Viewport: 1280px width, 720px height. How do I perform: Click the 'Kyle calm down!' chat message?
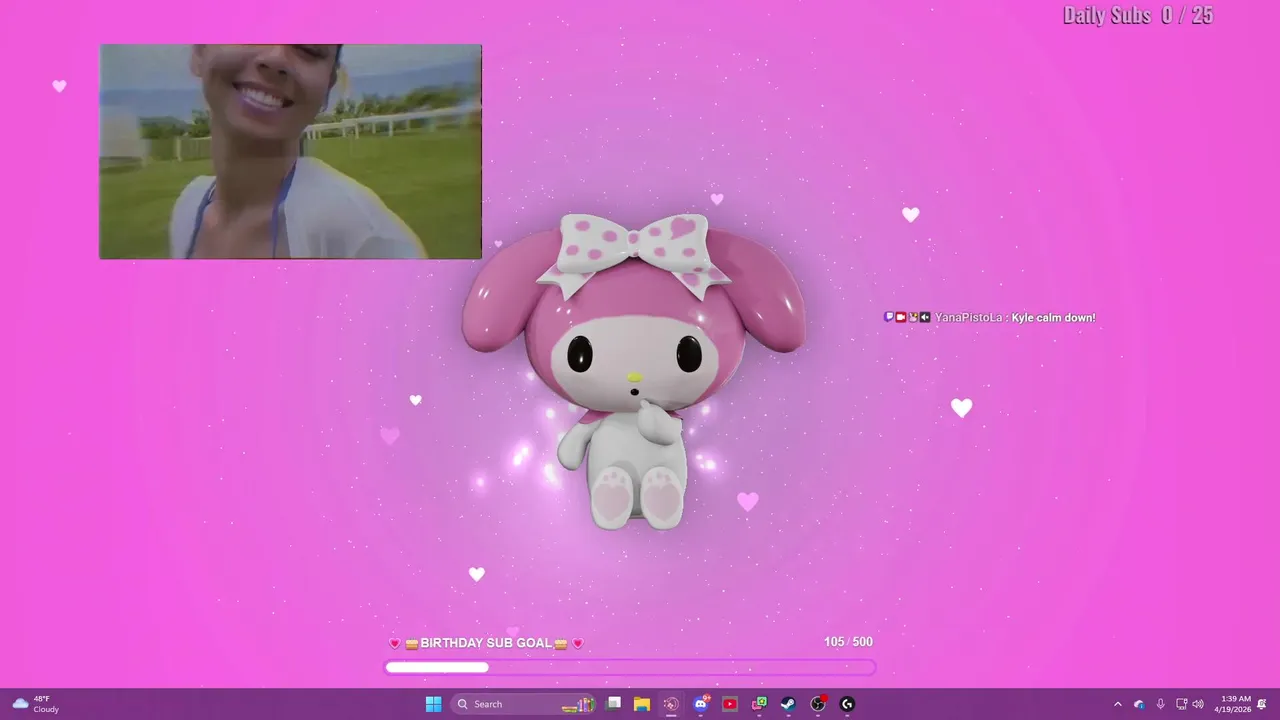1053,317
